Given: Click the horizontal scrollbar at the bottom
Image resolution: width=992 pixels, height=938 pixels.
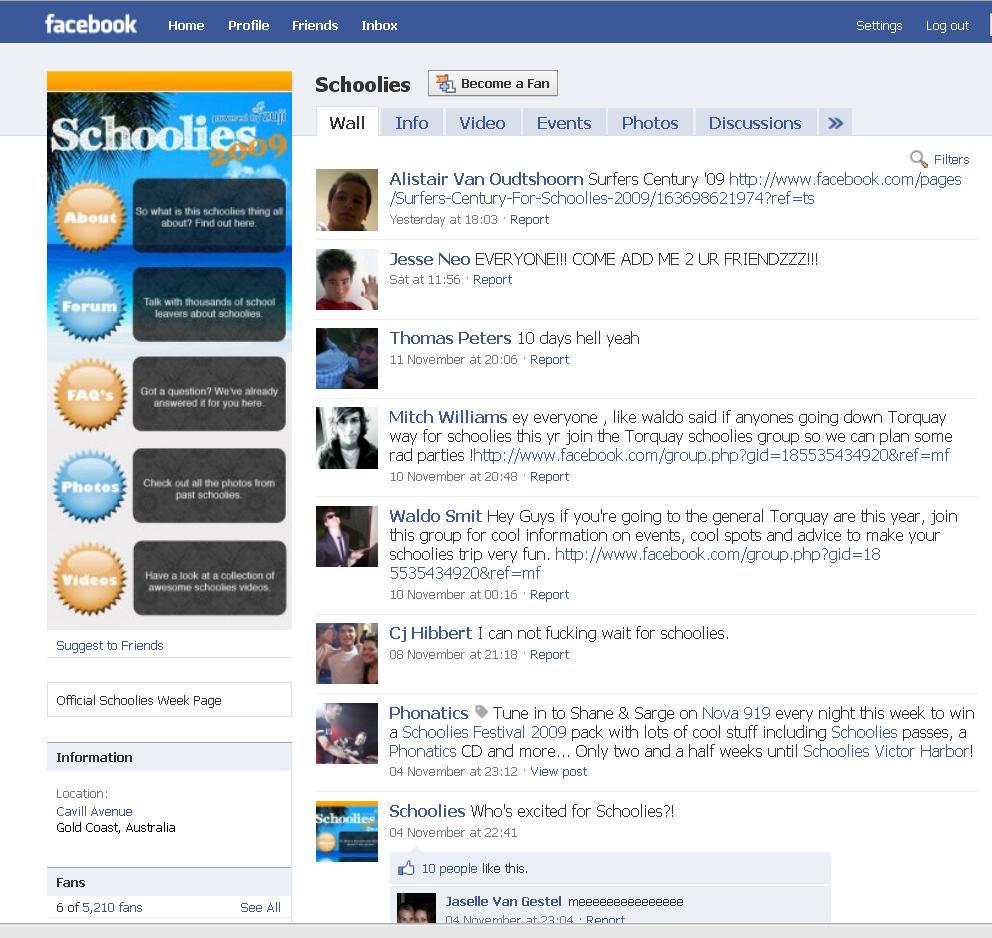Looking at the screenshot, I should click(x=496, y=931).
